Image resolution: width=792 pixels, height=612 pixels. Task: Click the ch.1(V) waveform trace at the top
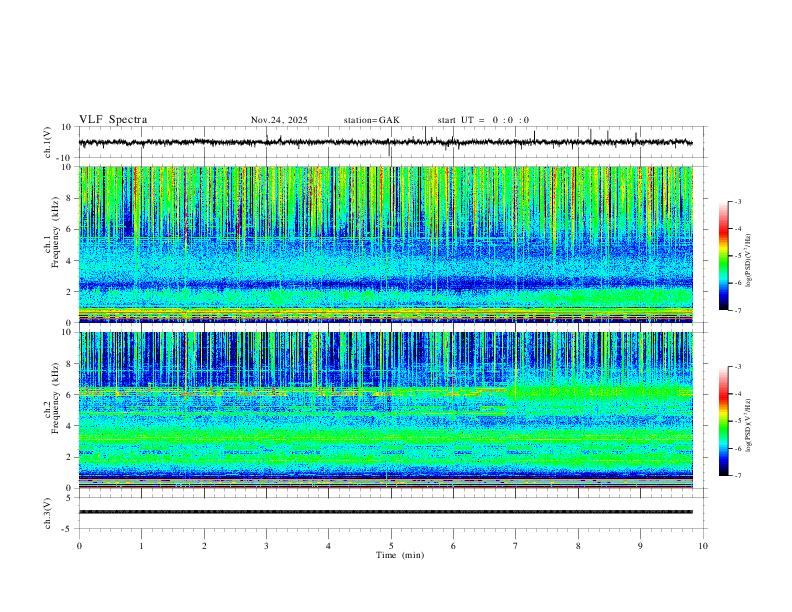tap(385, 143)
